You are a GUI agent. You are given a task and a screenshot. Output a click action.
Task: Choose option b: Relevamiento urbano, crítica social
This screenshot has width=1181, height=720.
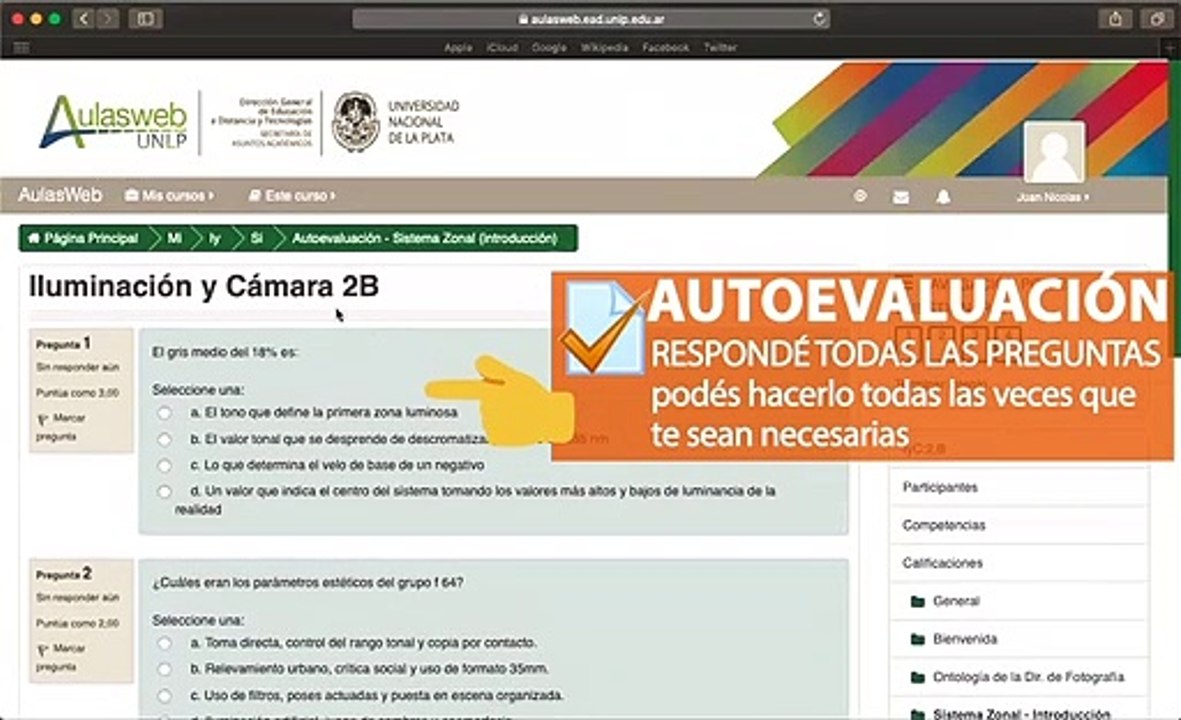pos(164,670)
